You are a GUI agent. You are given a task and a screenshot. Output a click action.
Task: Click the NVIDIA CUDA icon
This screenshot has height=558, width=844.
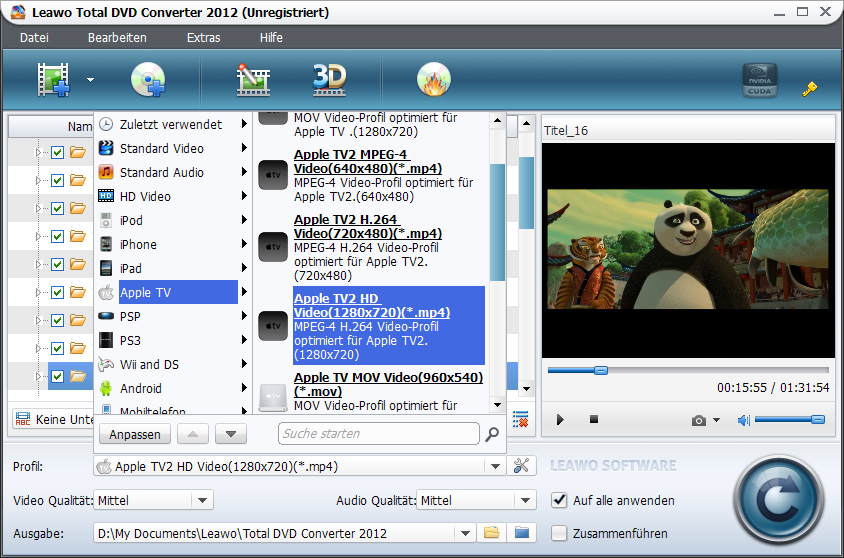[x=759, y=81]
